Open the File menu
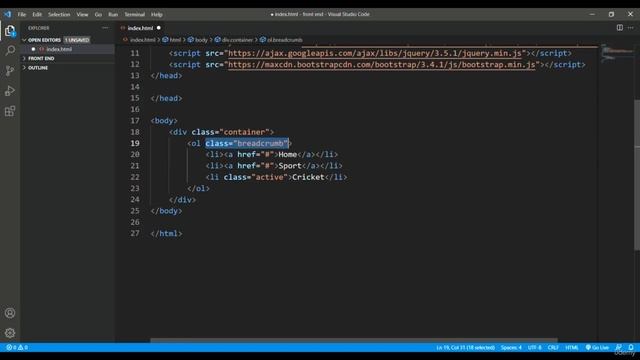The width and height of the screenshot is (640, 360). coord(22,14)
